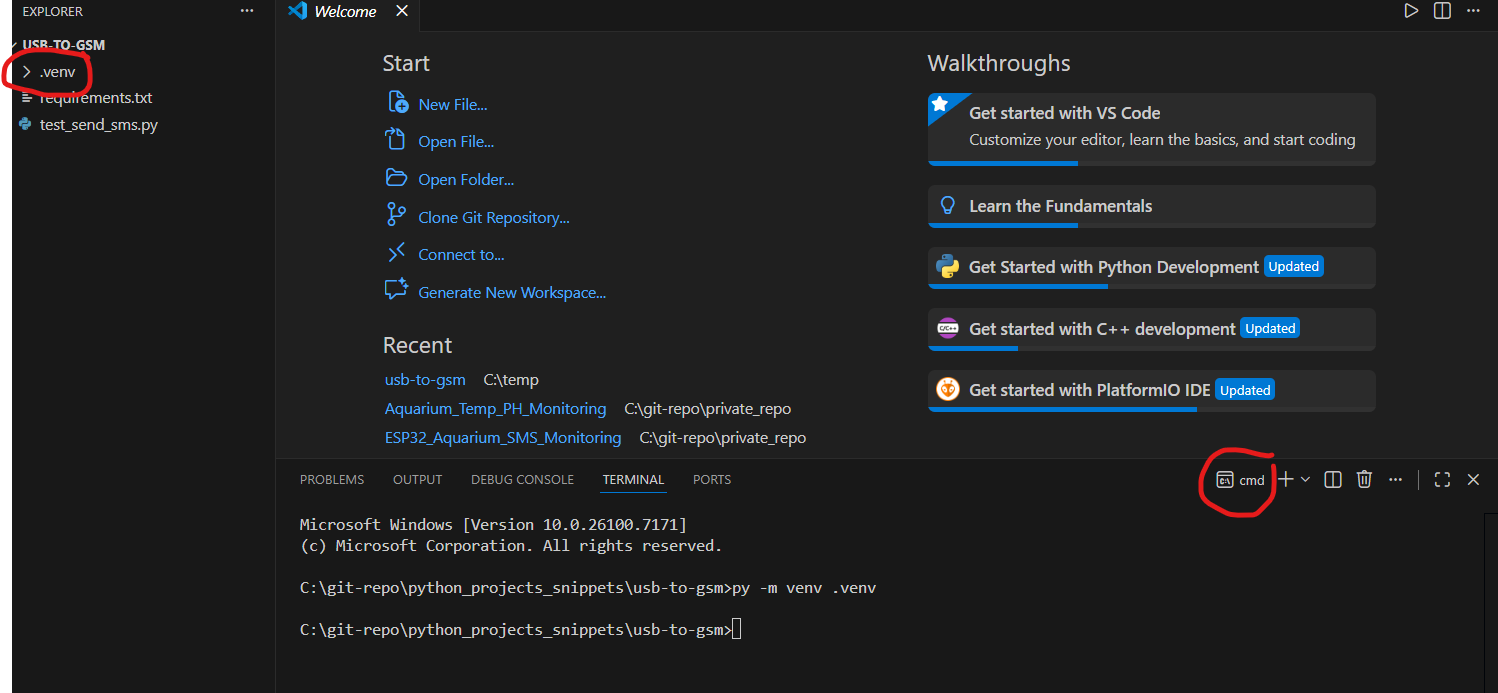This screenshot has width=1498, height=693.
Task: Click the new terminal plus icon
Action: 1286,480
